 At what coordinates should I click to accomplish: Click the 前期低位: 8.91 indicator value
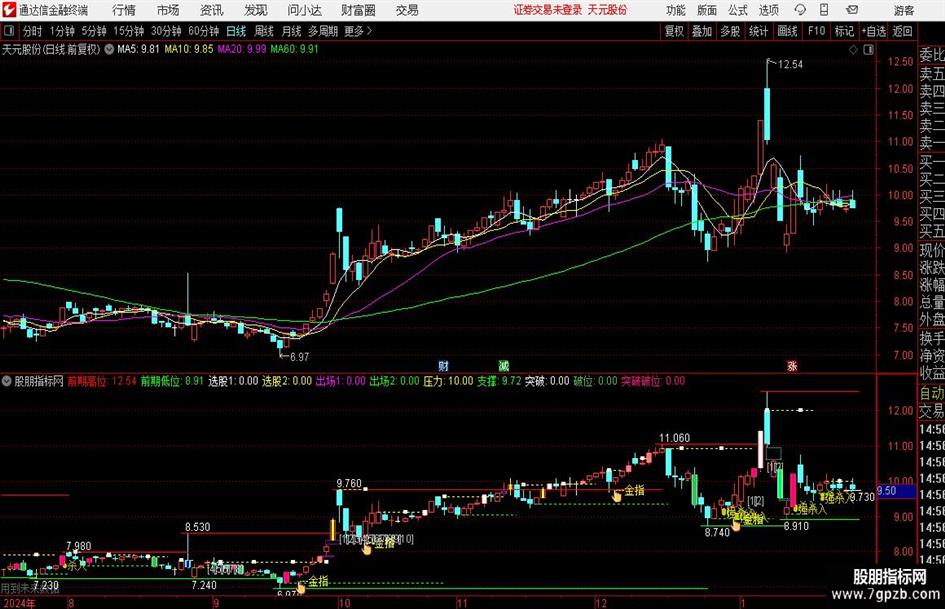tap(172, 381)
